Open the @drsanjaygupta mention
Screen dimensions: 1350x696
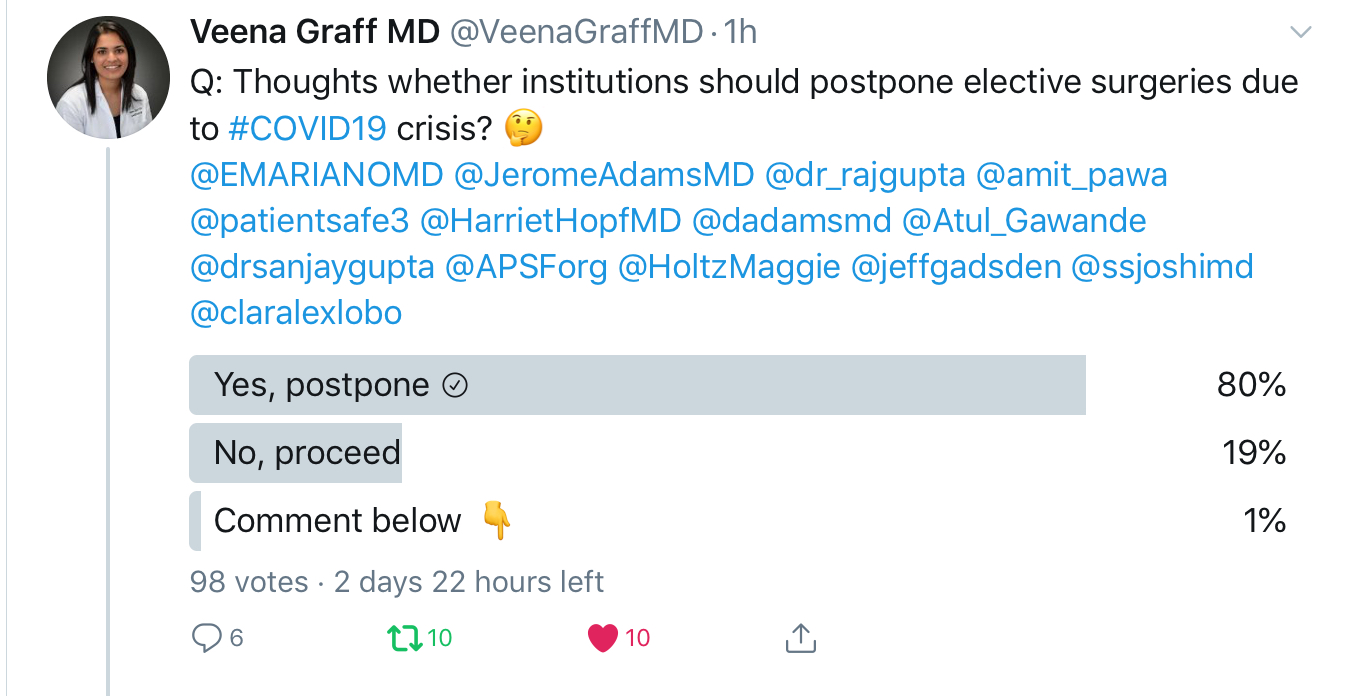click(x=312, y=267)
